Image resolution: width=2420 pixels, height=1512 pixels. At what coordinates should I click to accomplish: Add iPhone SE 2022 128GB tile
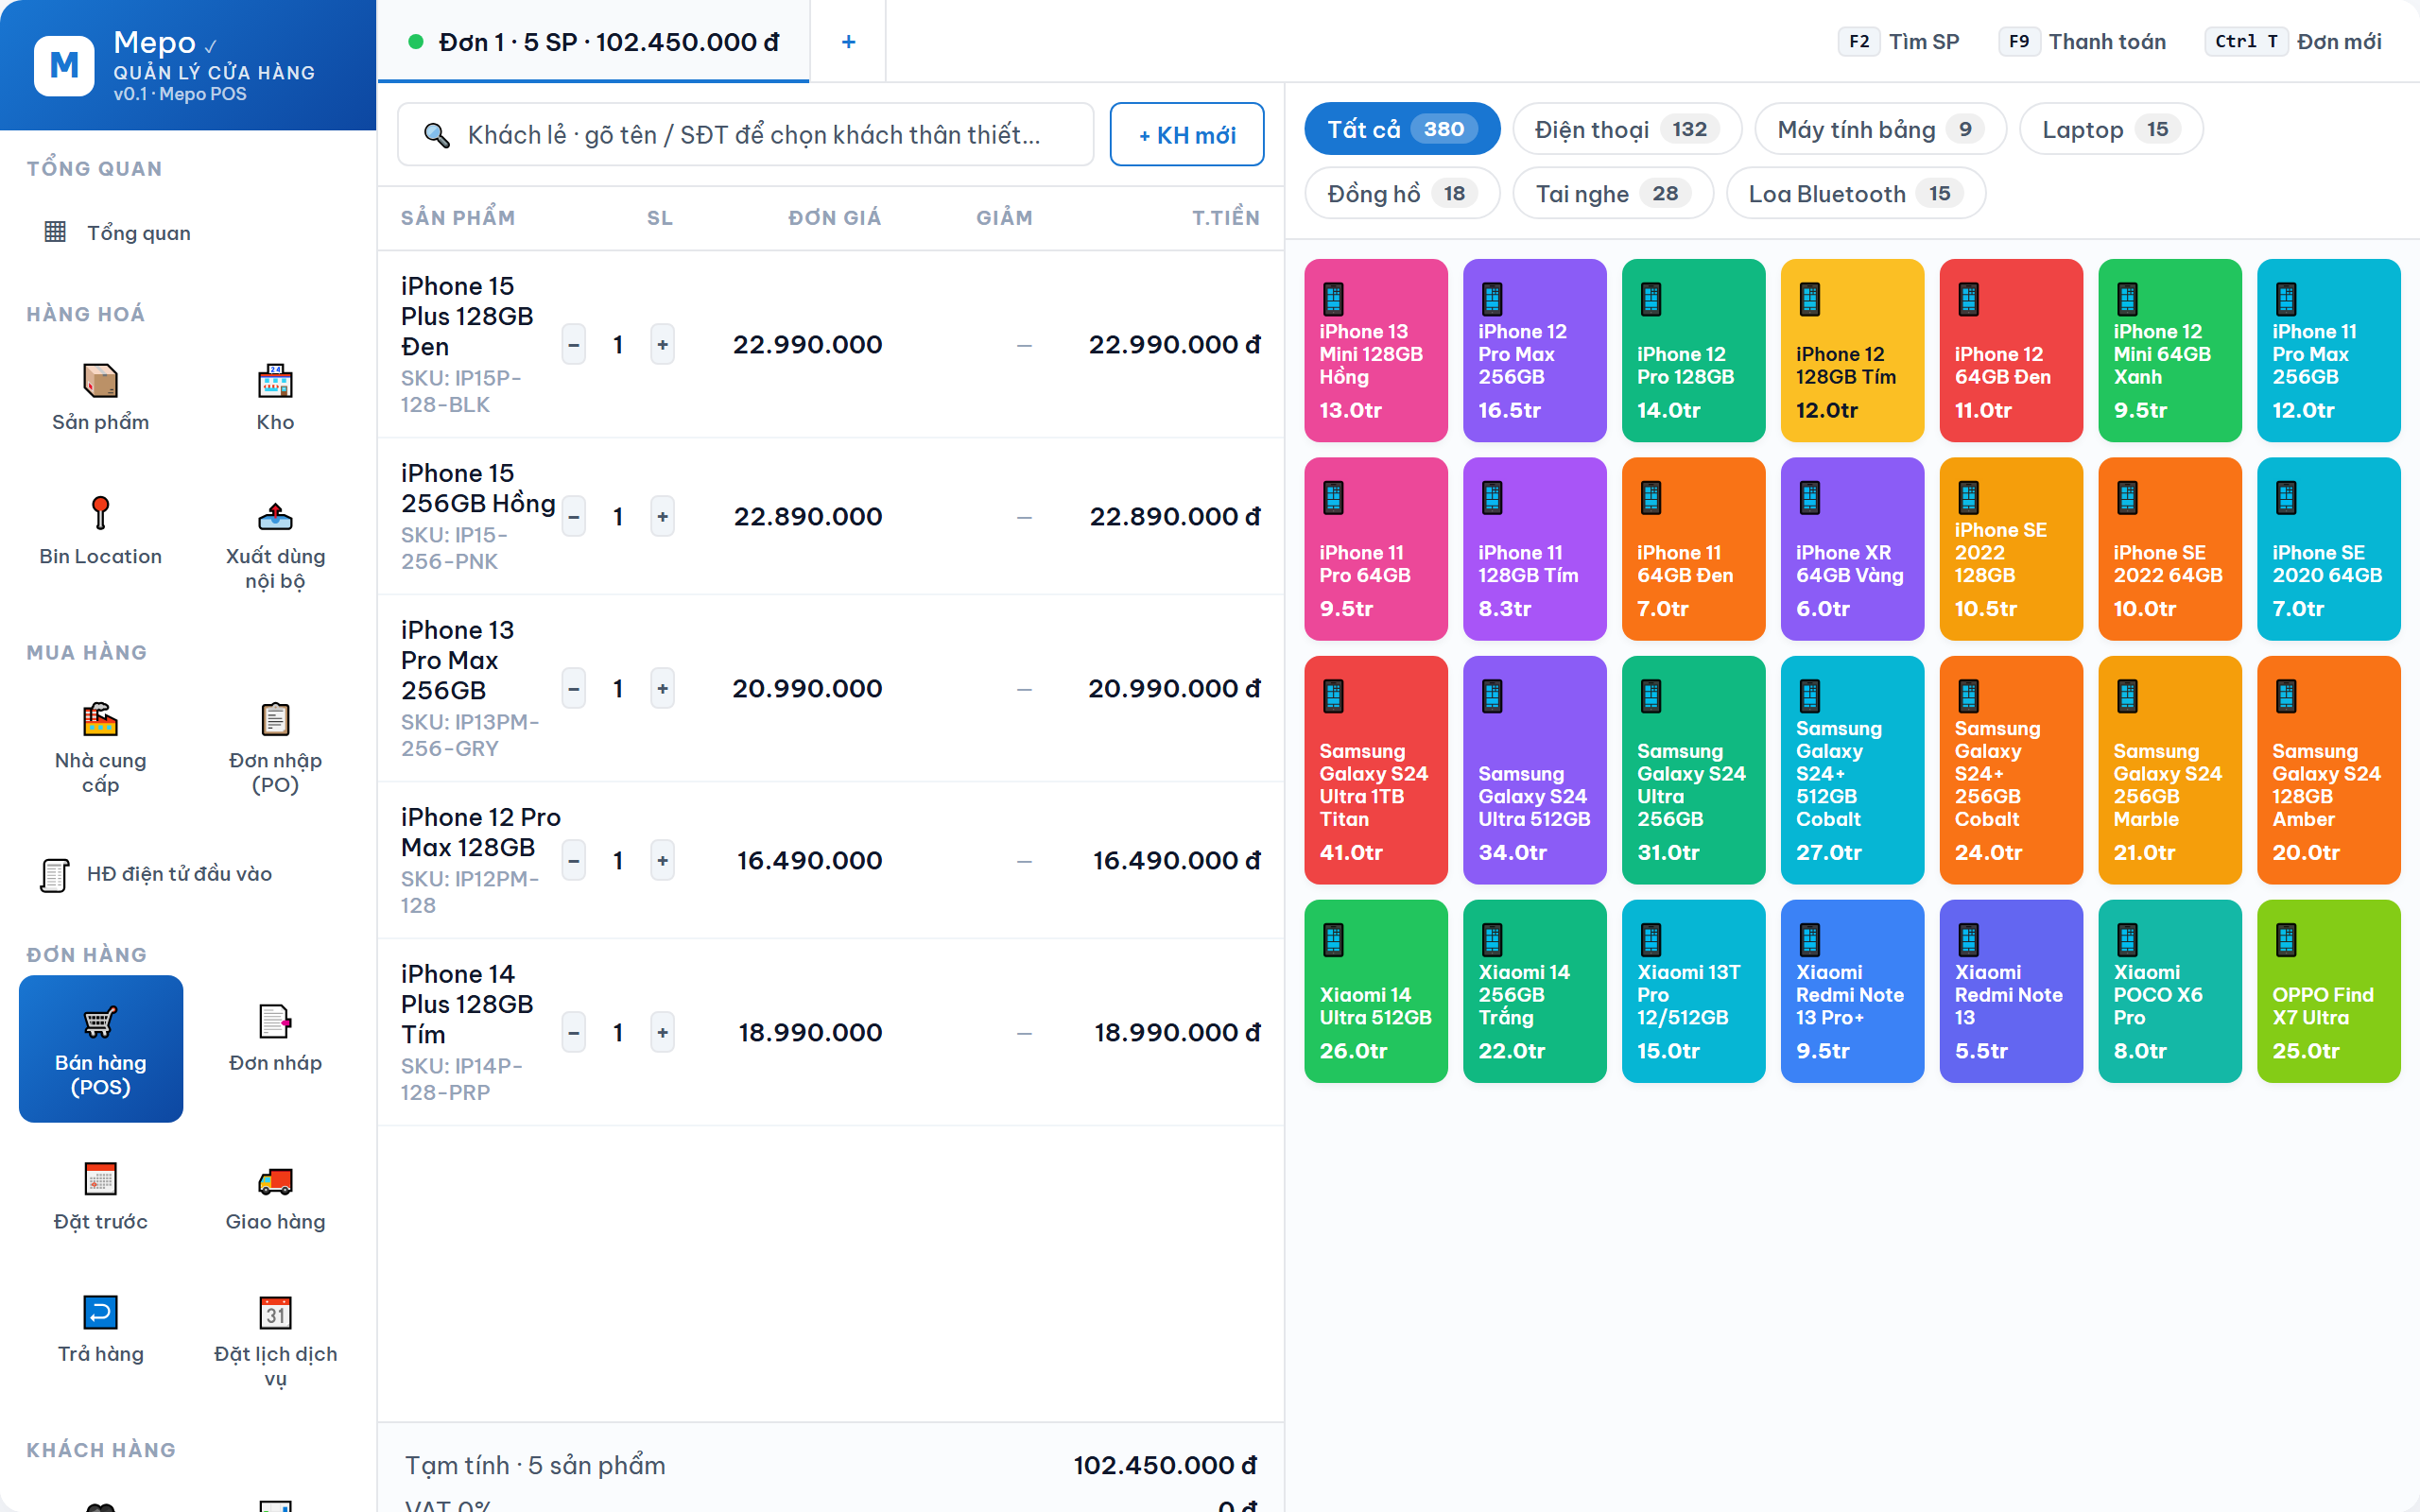pos(2011,549)
